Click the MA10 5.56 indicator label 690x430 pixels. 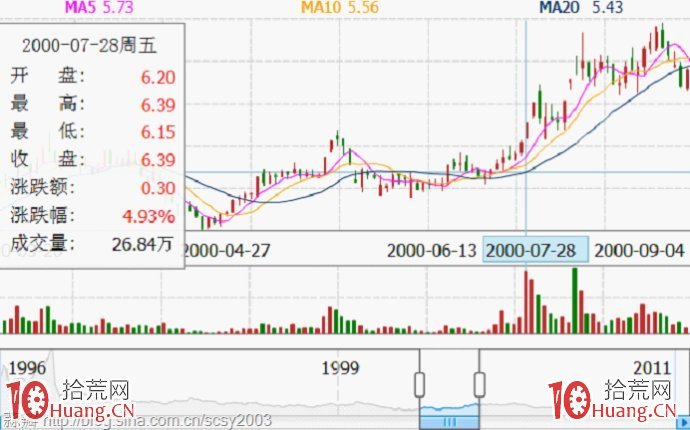click(339, 7)
